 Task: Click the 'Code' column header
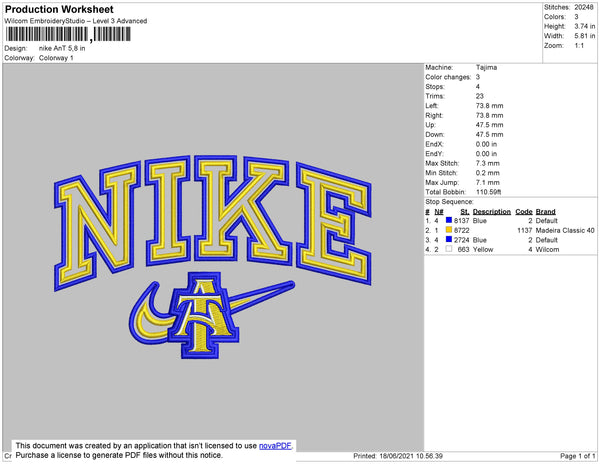[524, 212]
